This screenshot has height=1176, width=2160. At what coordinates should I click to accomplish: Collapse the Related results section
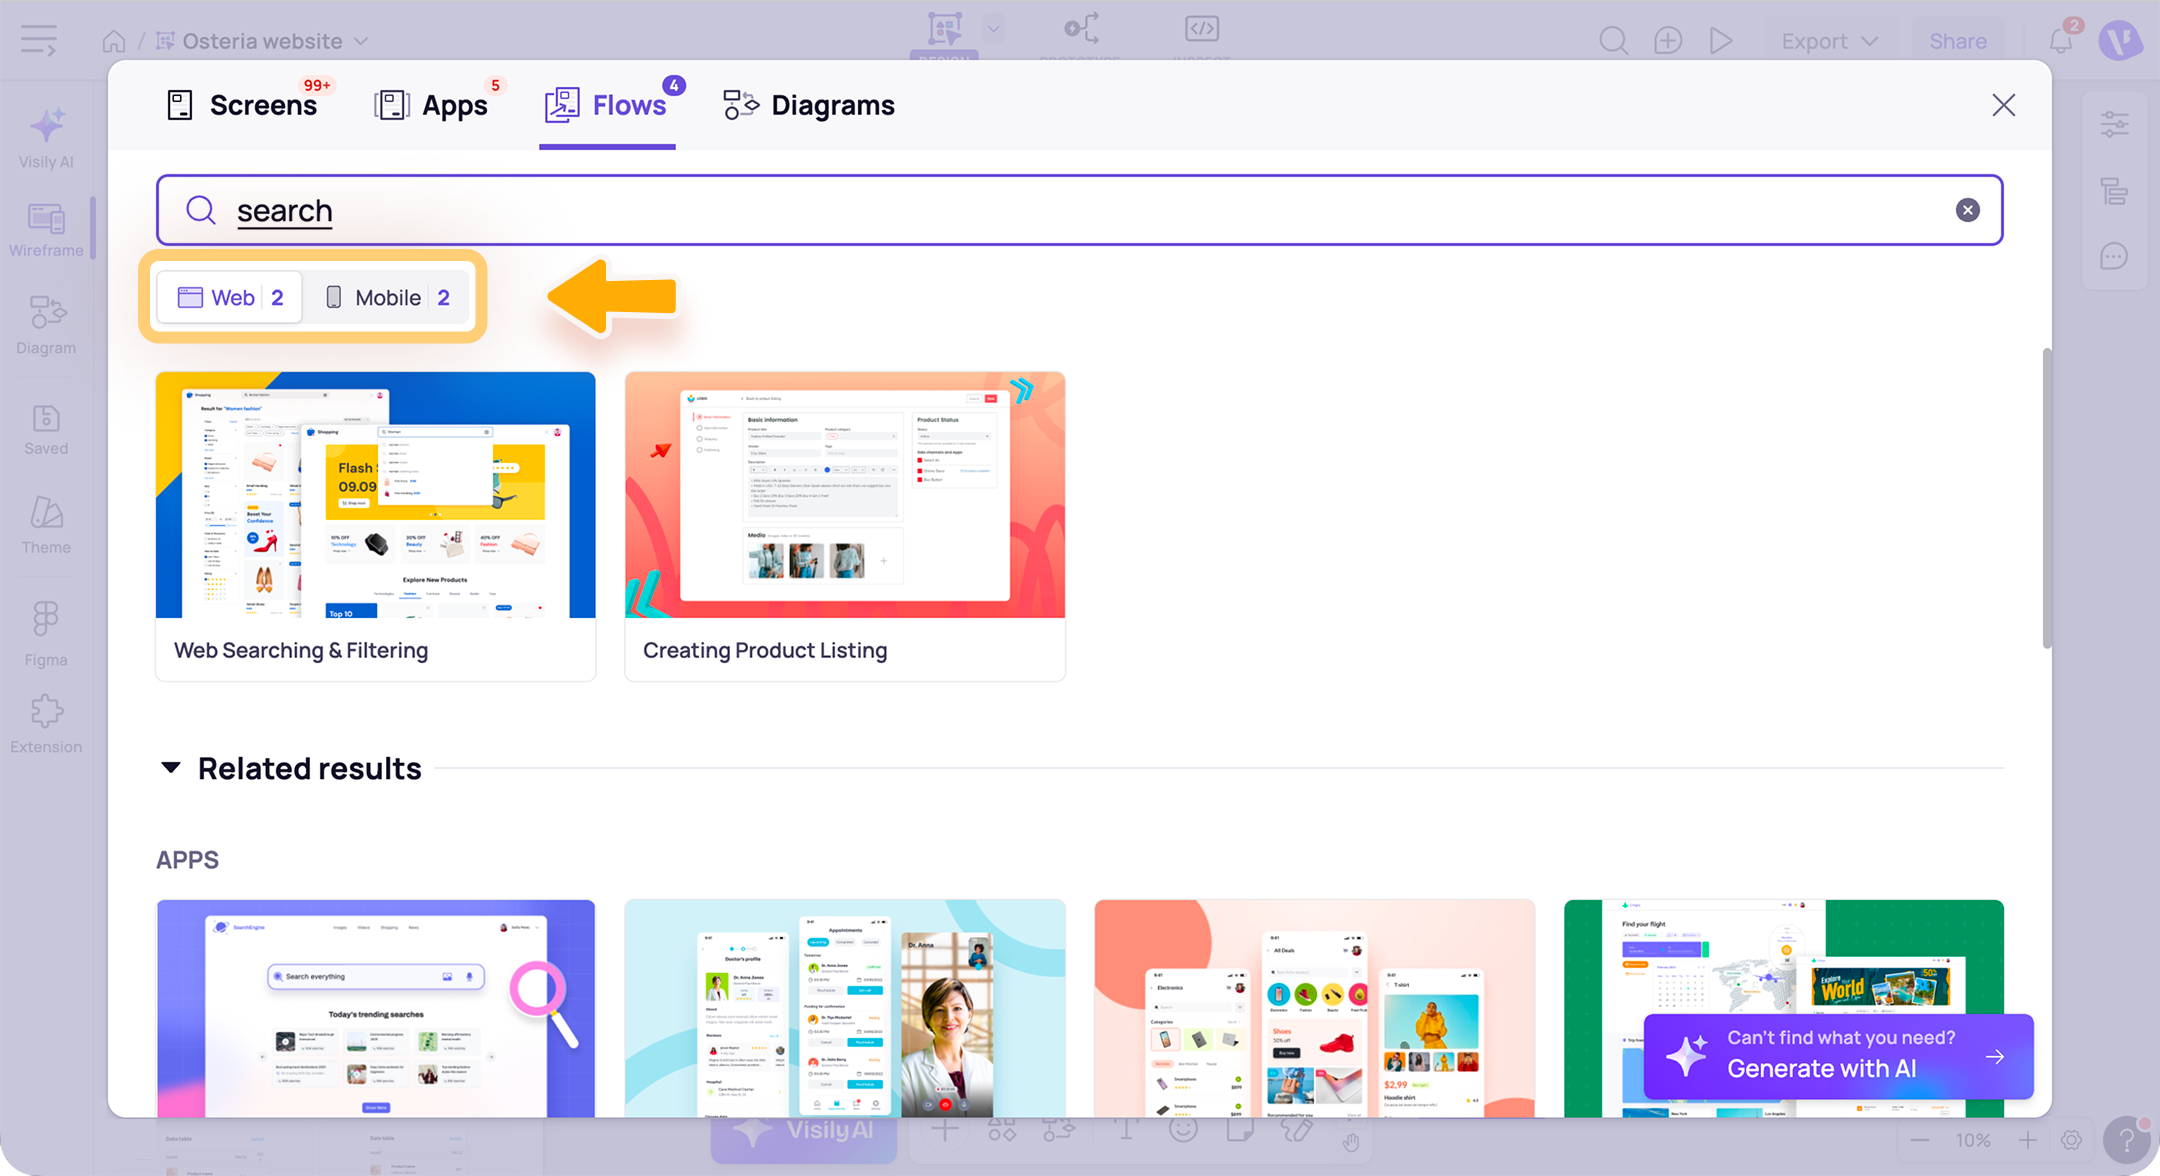click(x=170, y=768)
